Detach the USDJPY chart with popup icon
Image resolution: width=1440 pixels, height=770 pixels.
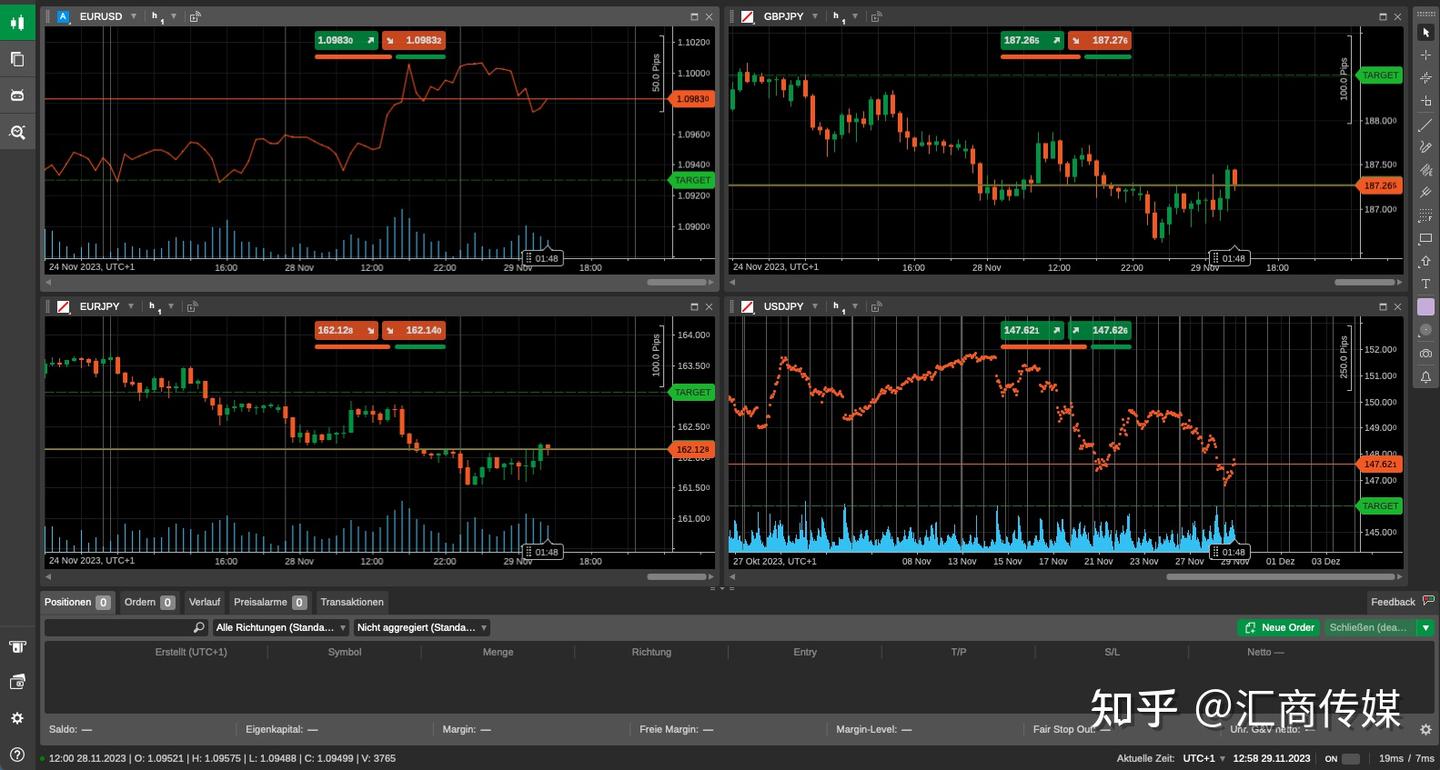pos(876,306)
